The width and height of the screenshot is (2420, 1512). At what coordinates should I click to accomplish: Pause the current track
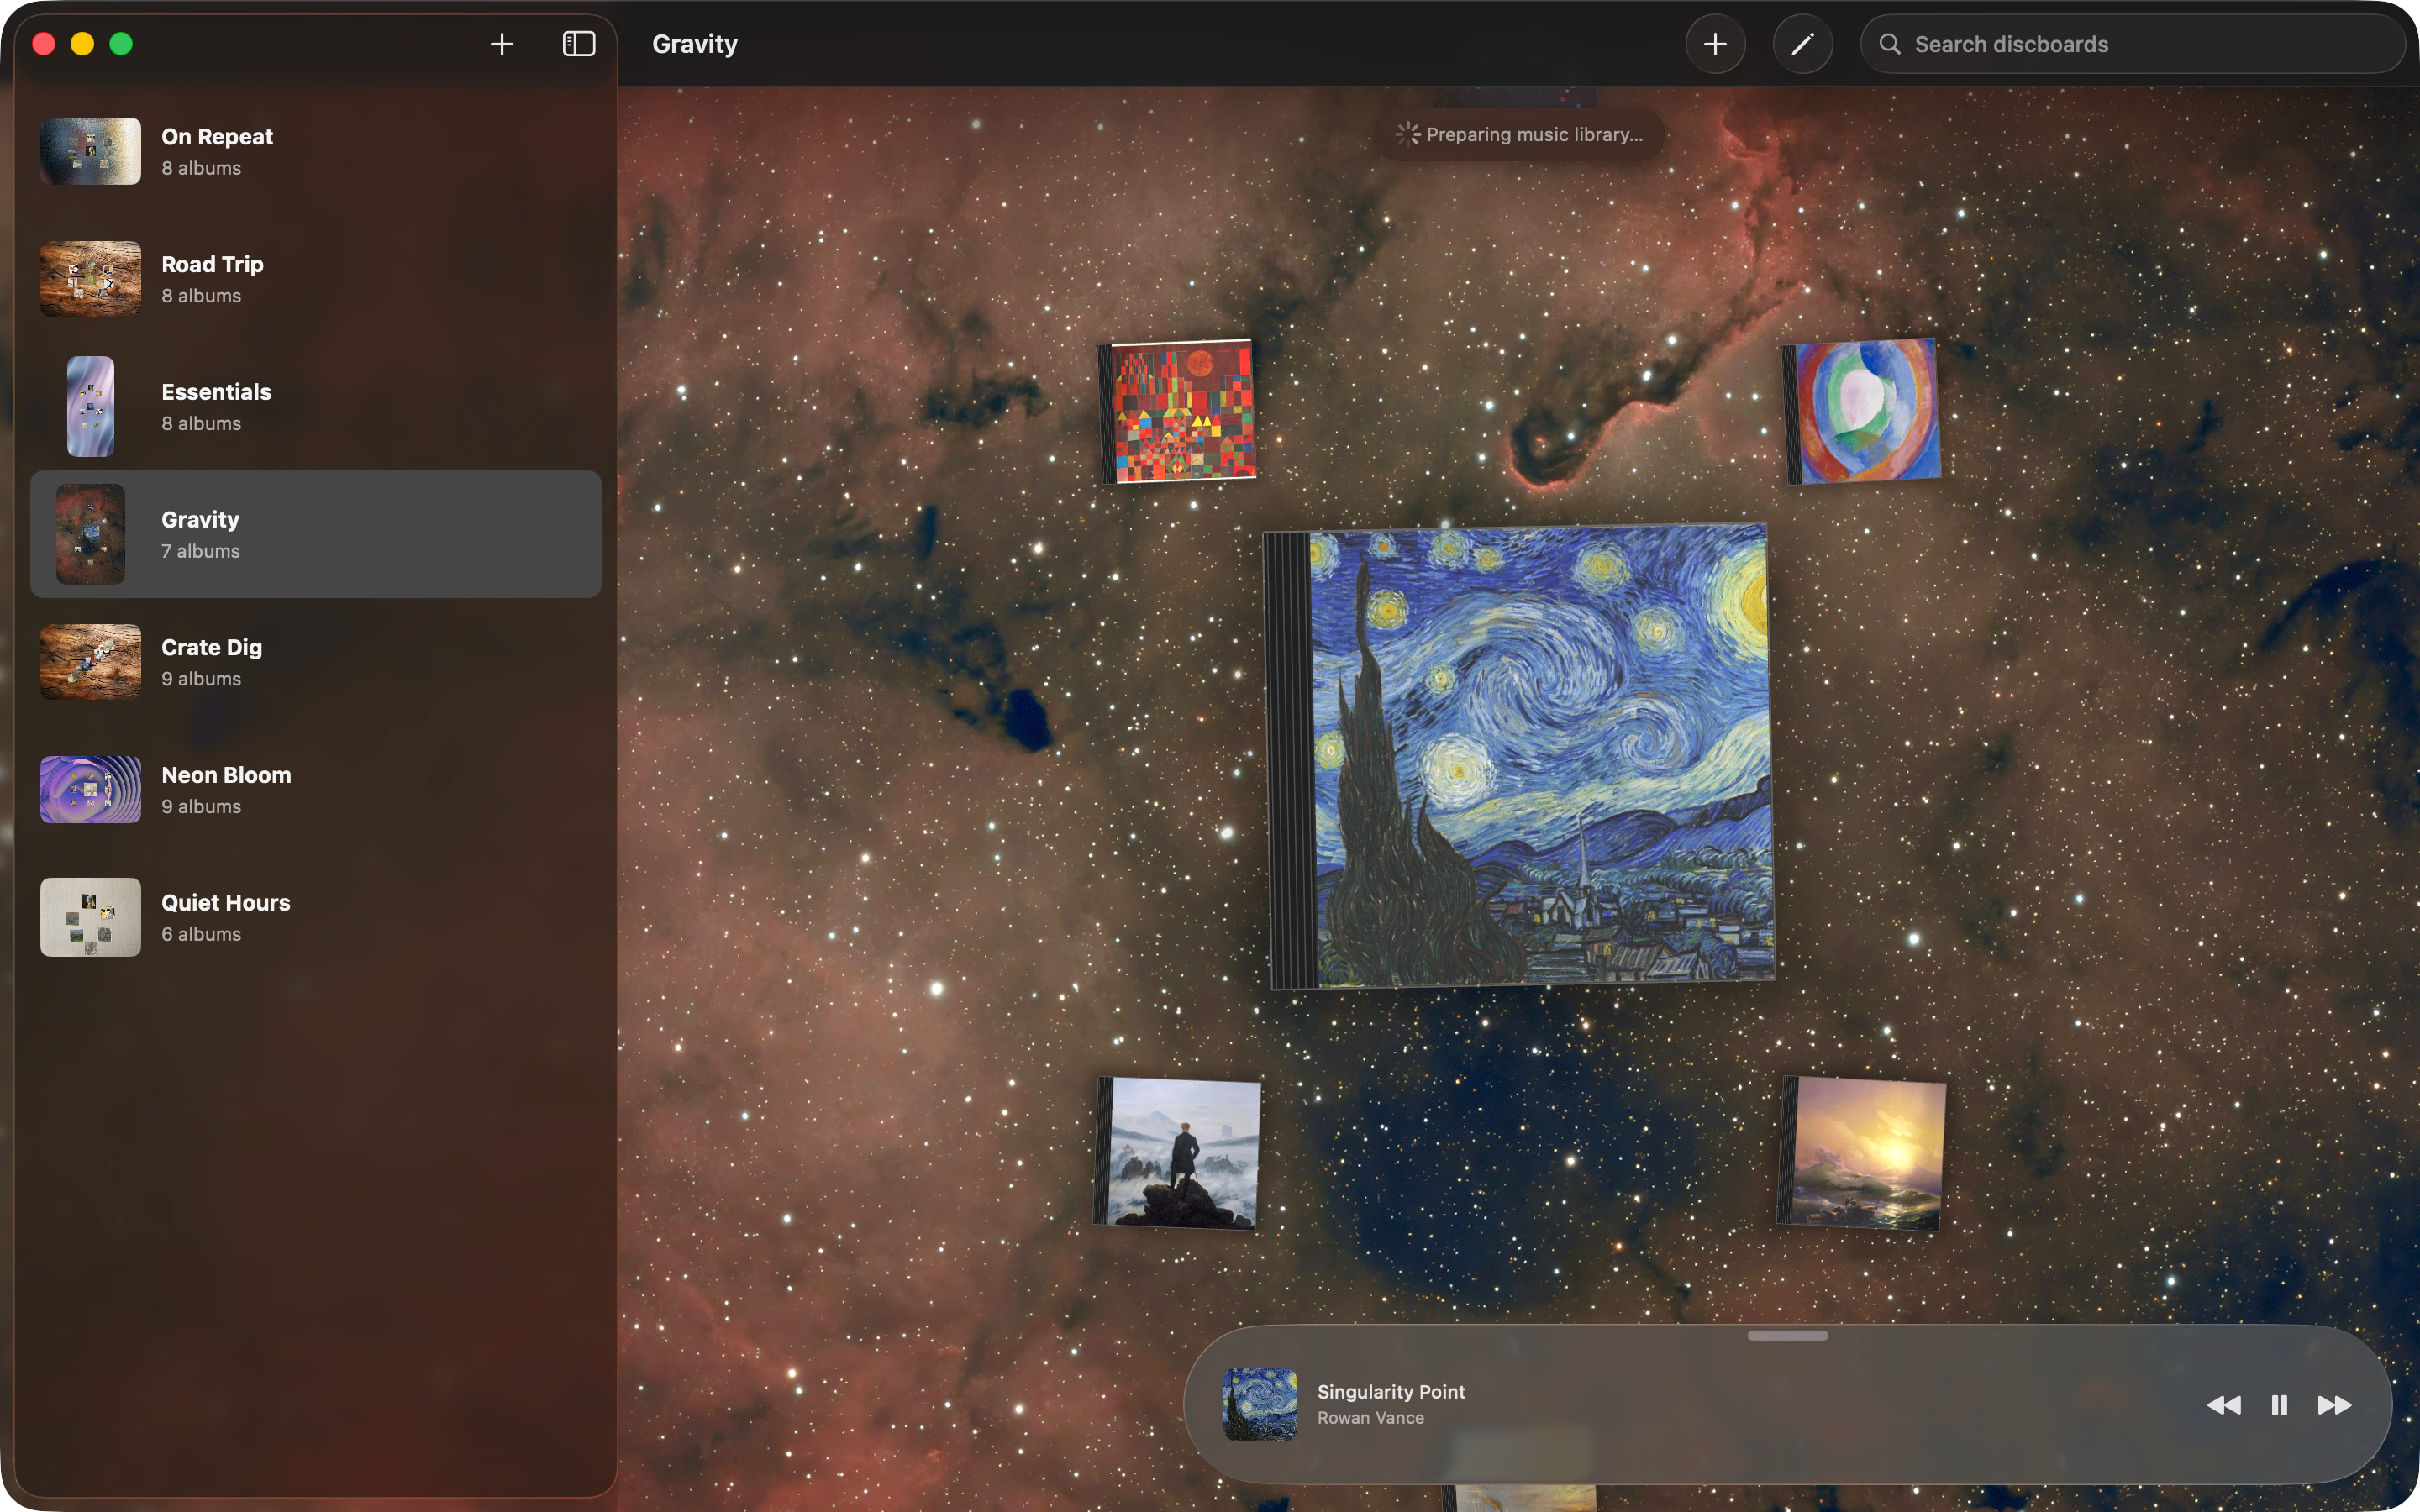pos(2279,1405)
